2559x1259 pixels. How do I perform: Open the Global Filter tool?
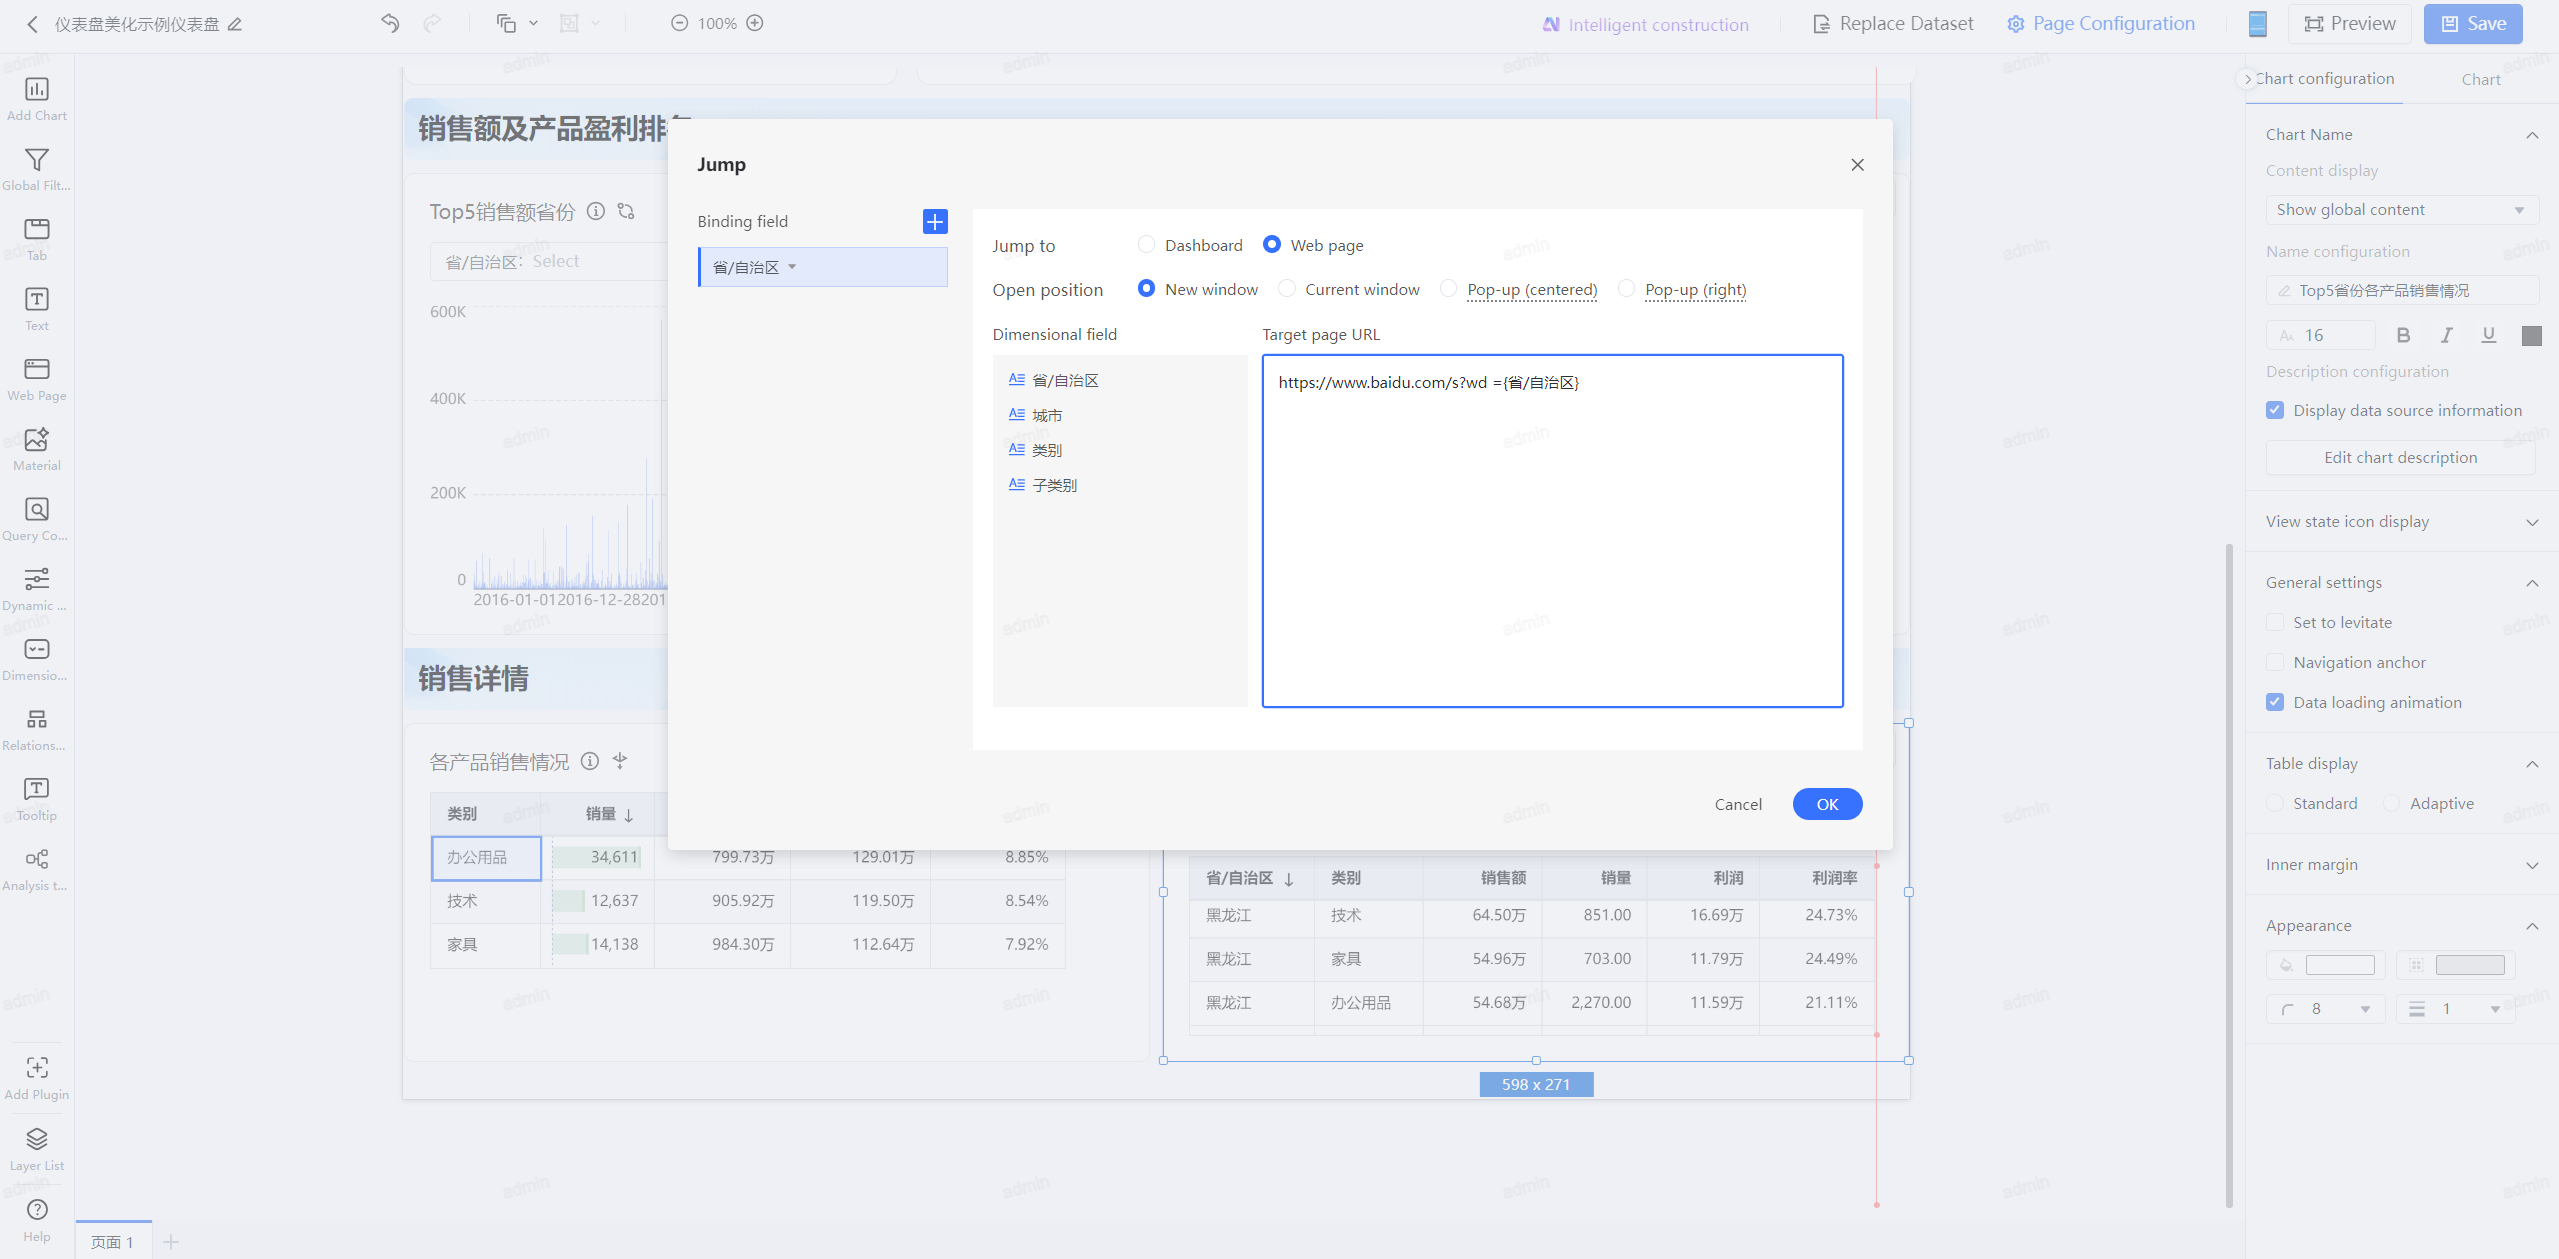37,169
